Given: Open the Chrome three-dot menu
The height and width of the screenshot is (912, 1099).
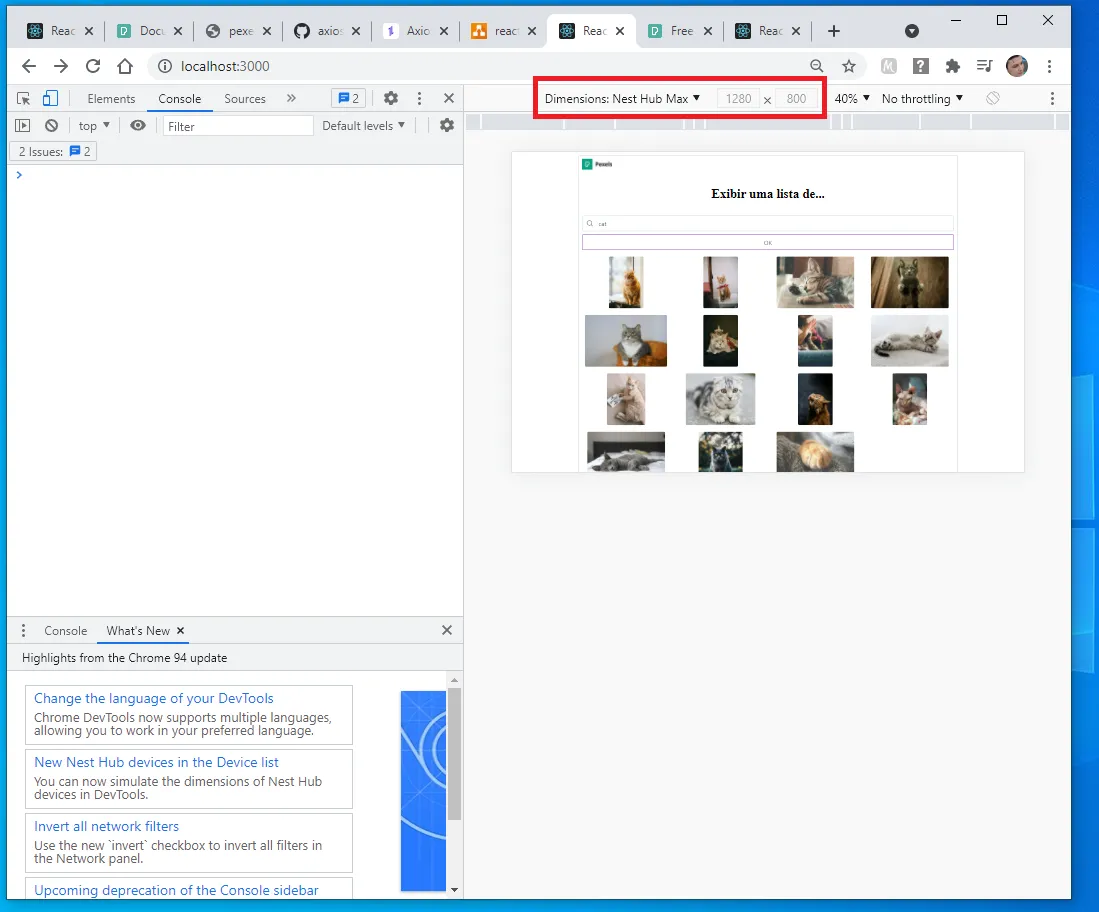Looking at the screenshot, I should point(1049,66).
